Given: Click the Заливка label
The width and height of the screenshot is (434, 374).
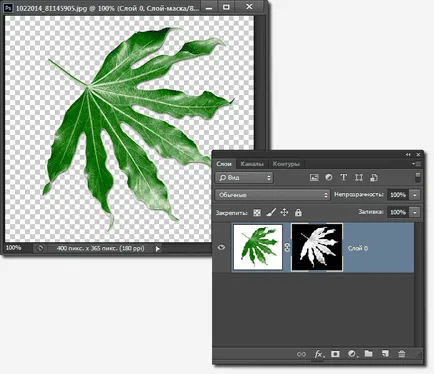Looking at the screenshot, I should tap(371, 212).
